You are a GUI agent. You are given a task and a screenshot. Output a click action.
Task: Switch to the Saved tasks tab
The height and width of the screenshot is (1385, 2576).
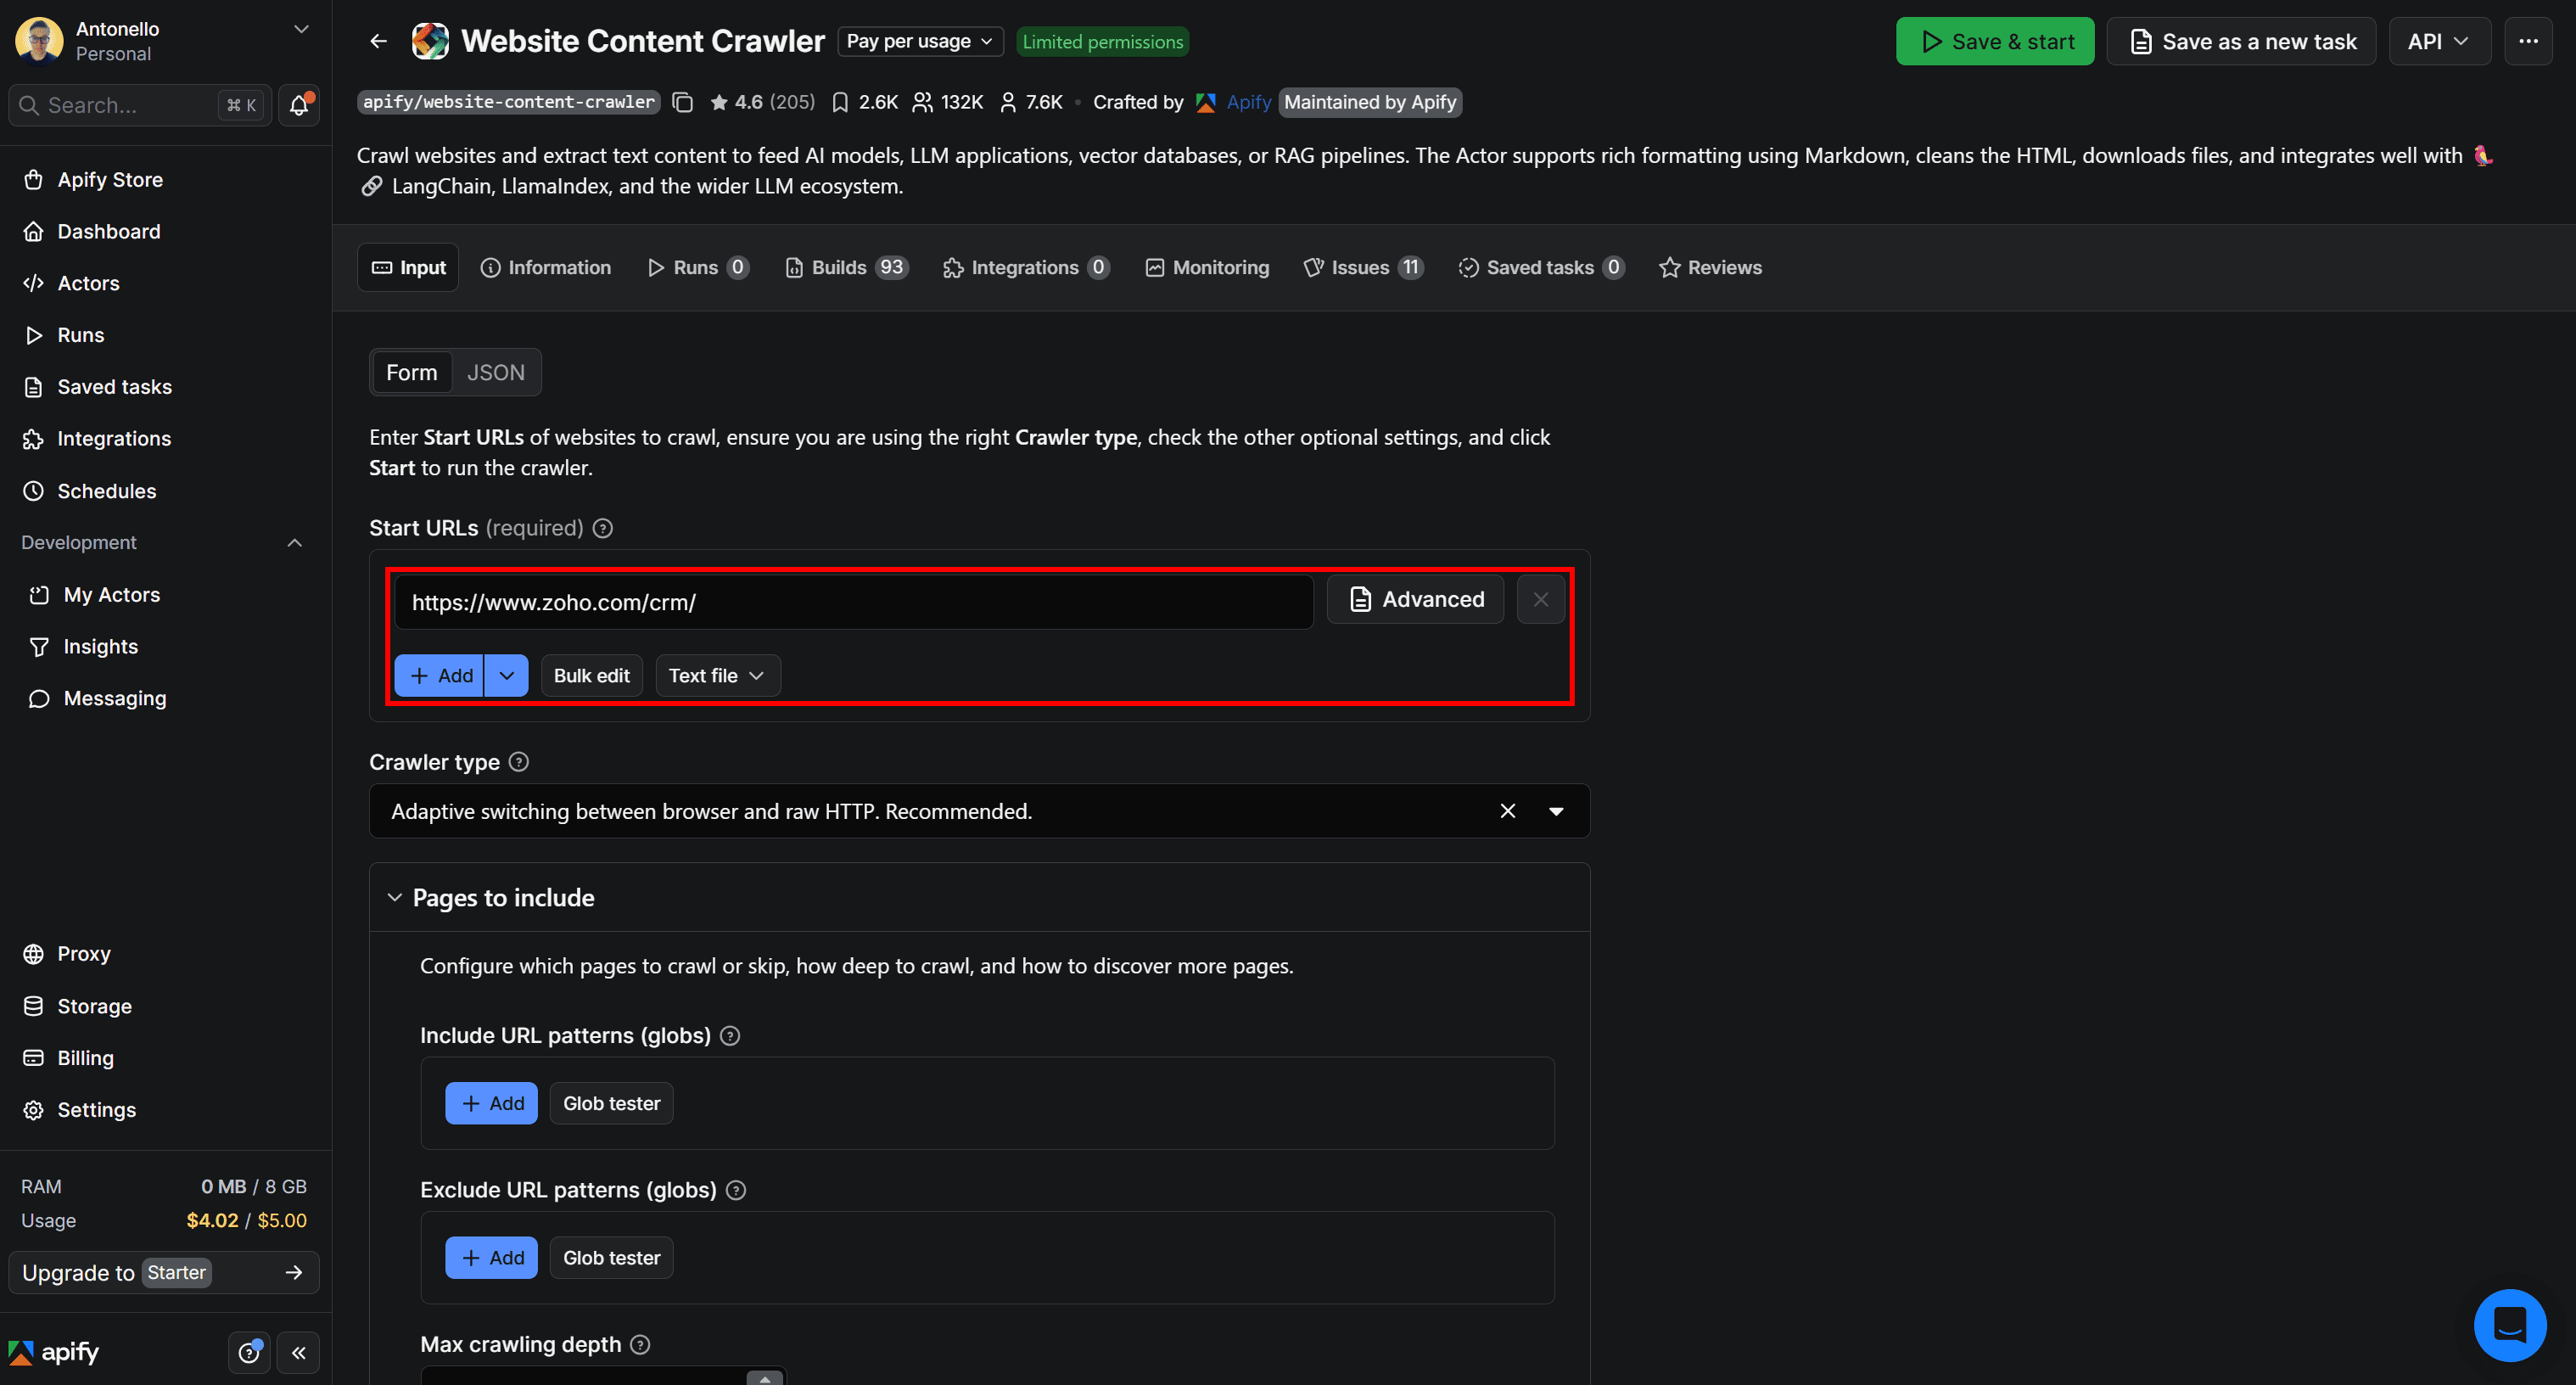click(1541, 268)
